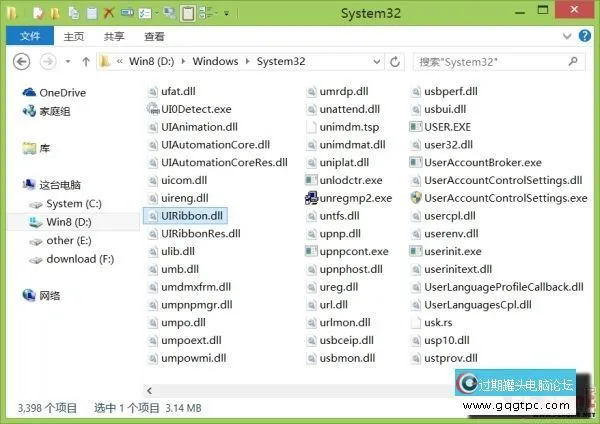This screenshot has height=424, width=600.
Task: Open the recent locations dropdown arrow
Action: tap(67, 61)
